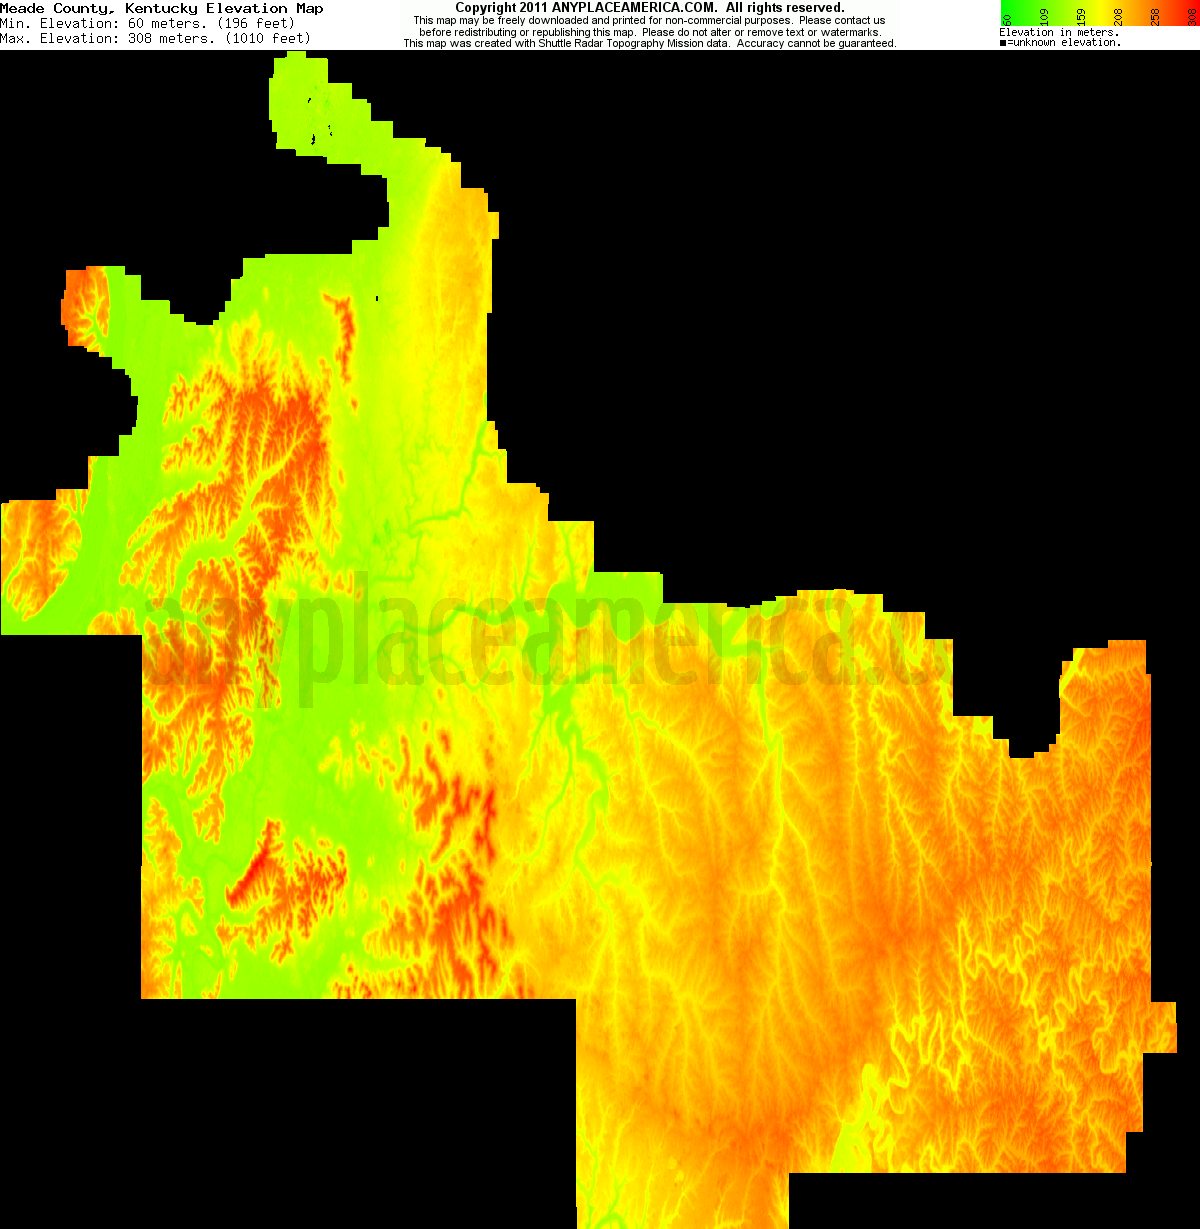Click the 159 meter legend mark
The height and width of the screenshot is (1229, 1200).
point(1081,17)
